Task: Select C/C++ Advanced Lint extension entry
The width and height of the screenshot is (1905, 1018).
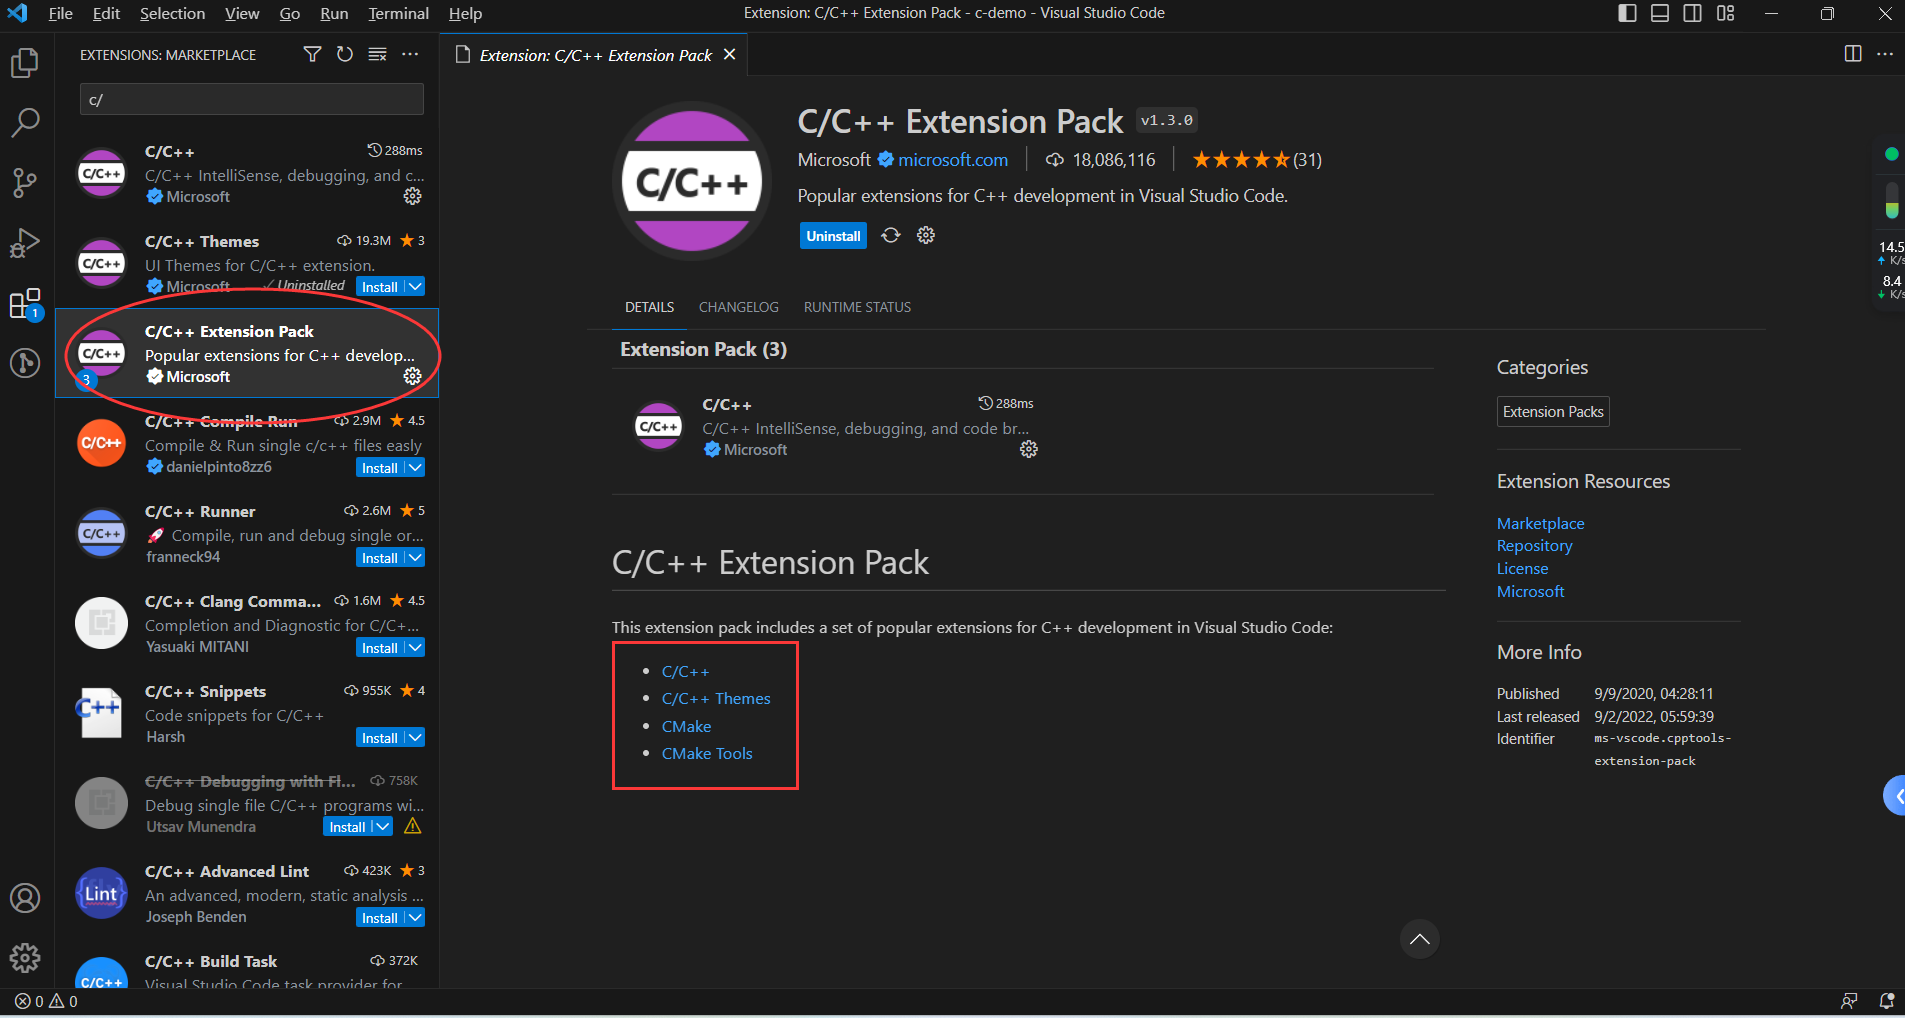Action: (x=247, y=893)
